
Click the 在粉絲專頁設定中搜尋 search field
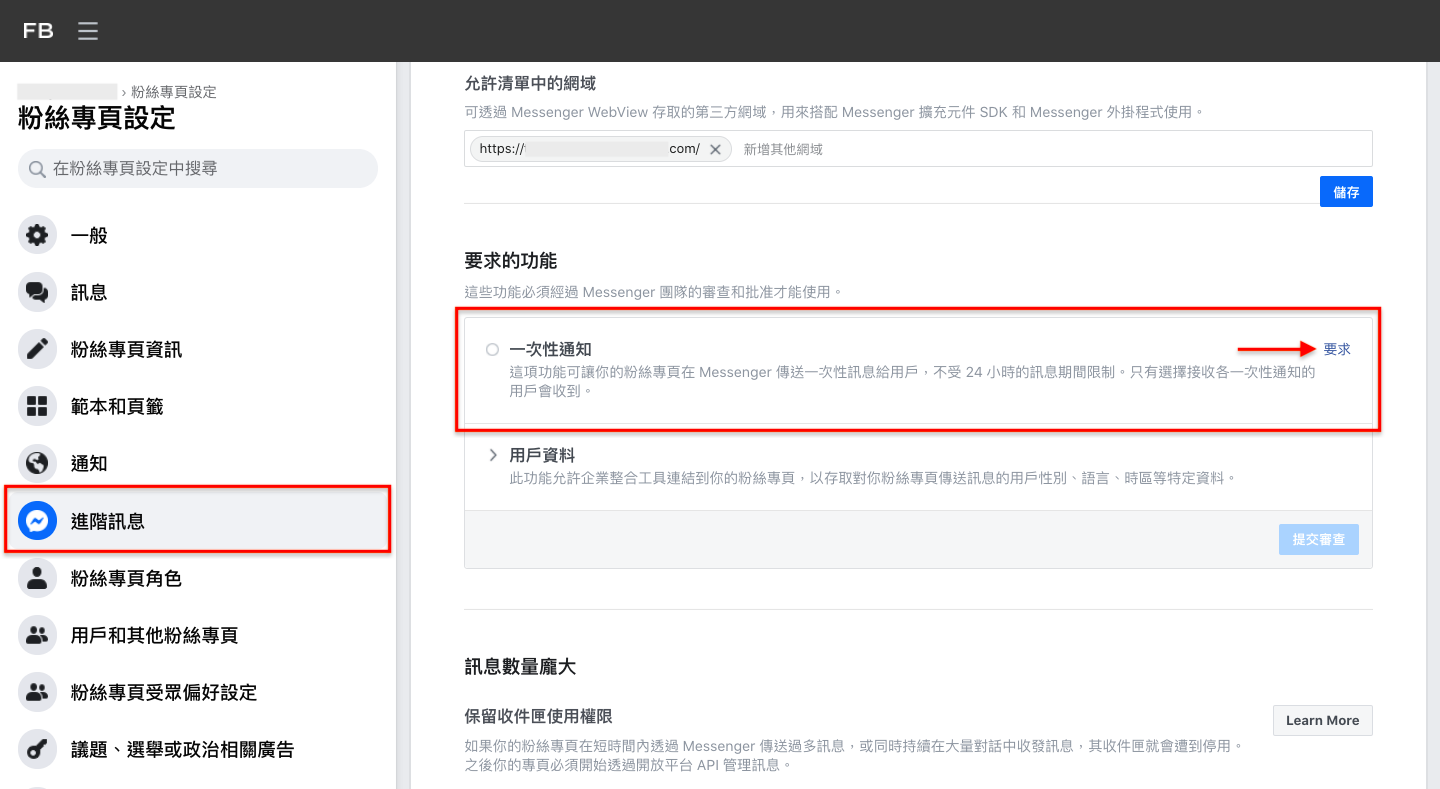[x=198, y=169]
